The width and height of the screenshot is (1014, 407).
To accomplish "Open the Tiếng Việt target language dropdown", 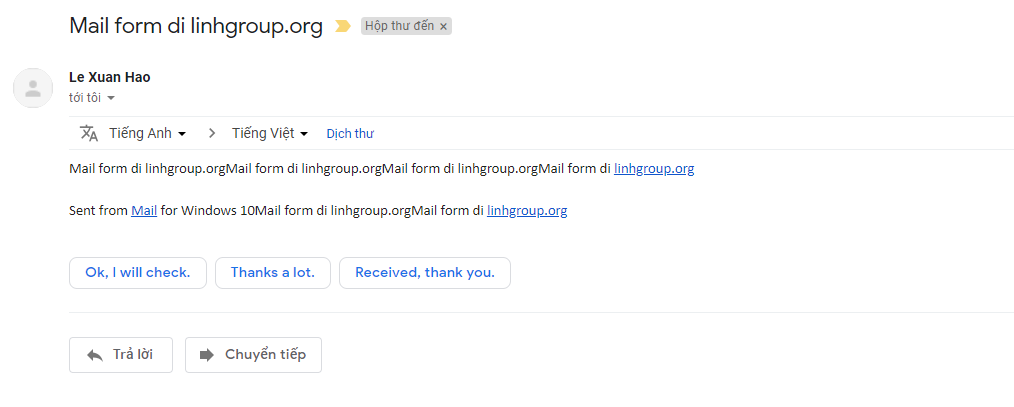I will coord(270,133).
